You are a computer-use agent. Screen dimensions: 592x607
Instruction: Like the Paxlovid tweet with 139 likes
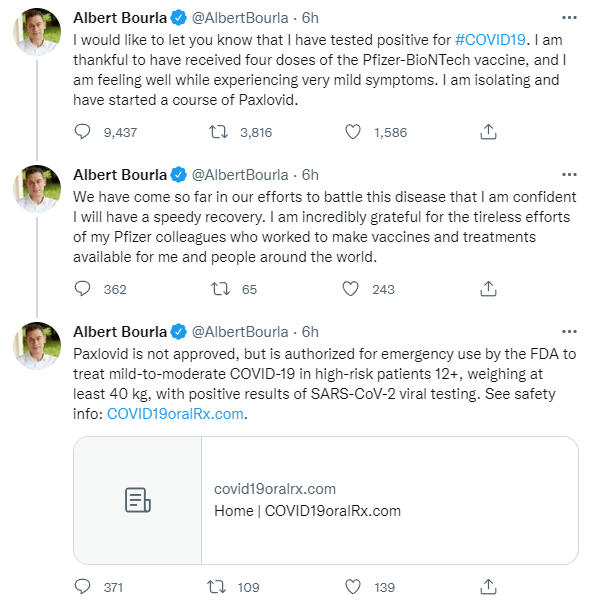point(353,587)
